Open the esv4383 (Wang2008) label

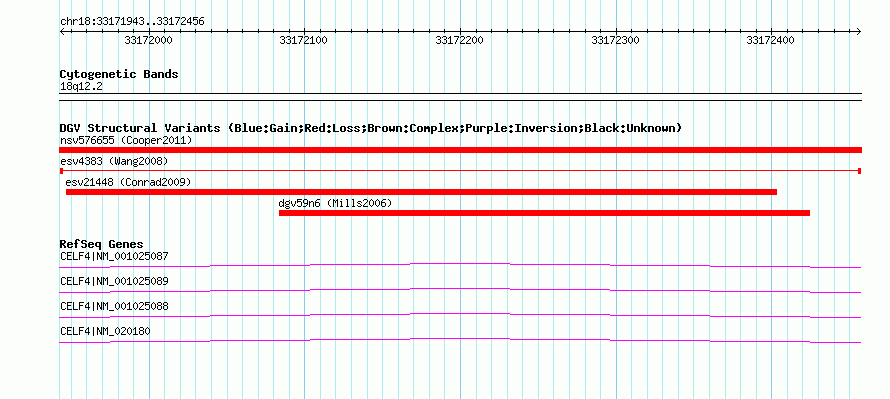(x=114, y=161)
